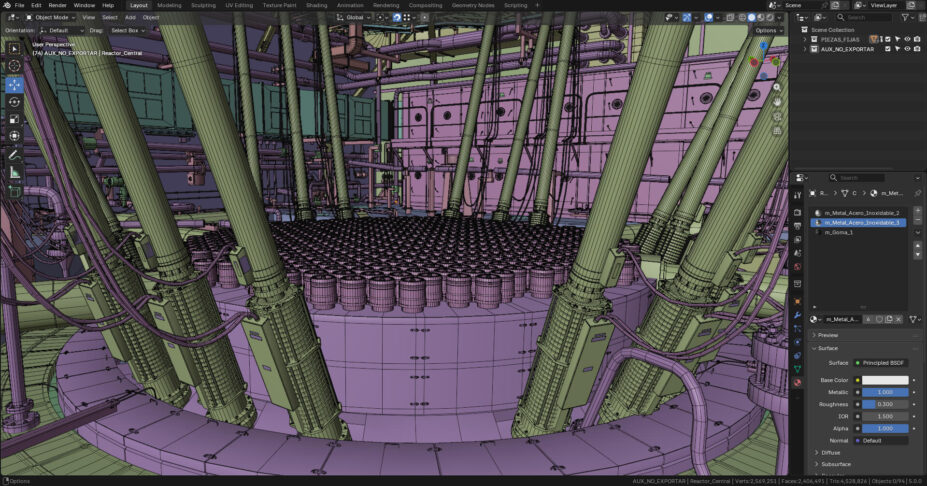Viewport: 927px width, 486px height.
Task: Adjust the Metallic slider
Action: (x=885, y=393)
